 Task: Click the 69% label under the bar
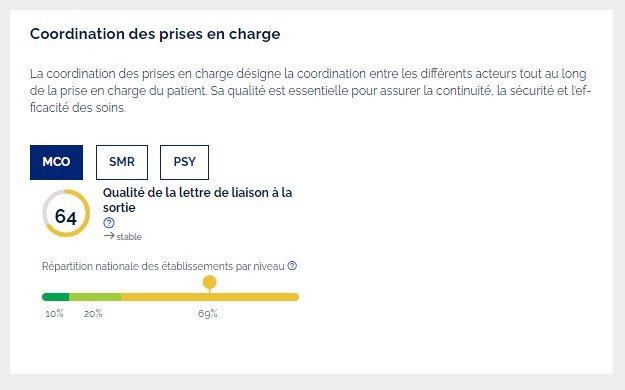click(208, 313)
